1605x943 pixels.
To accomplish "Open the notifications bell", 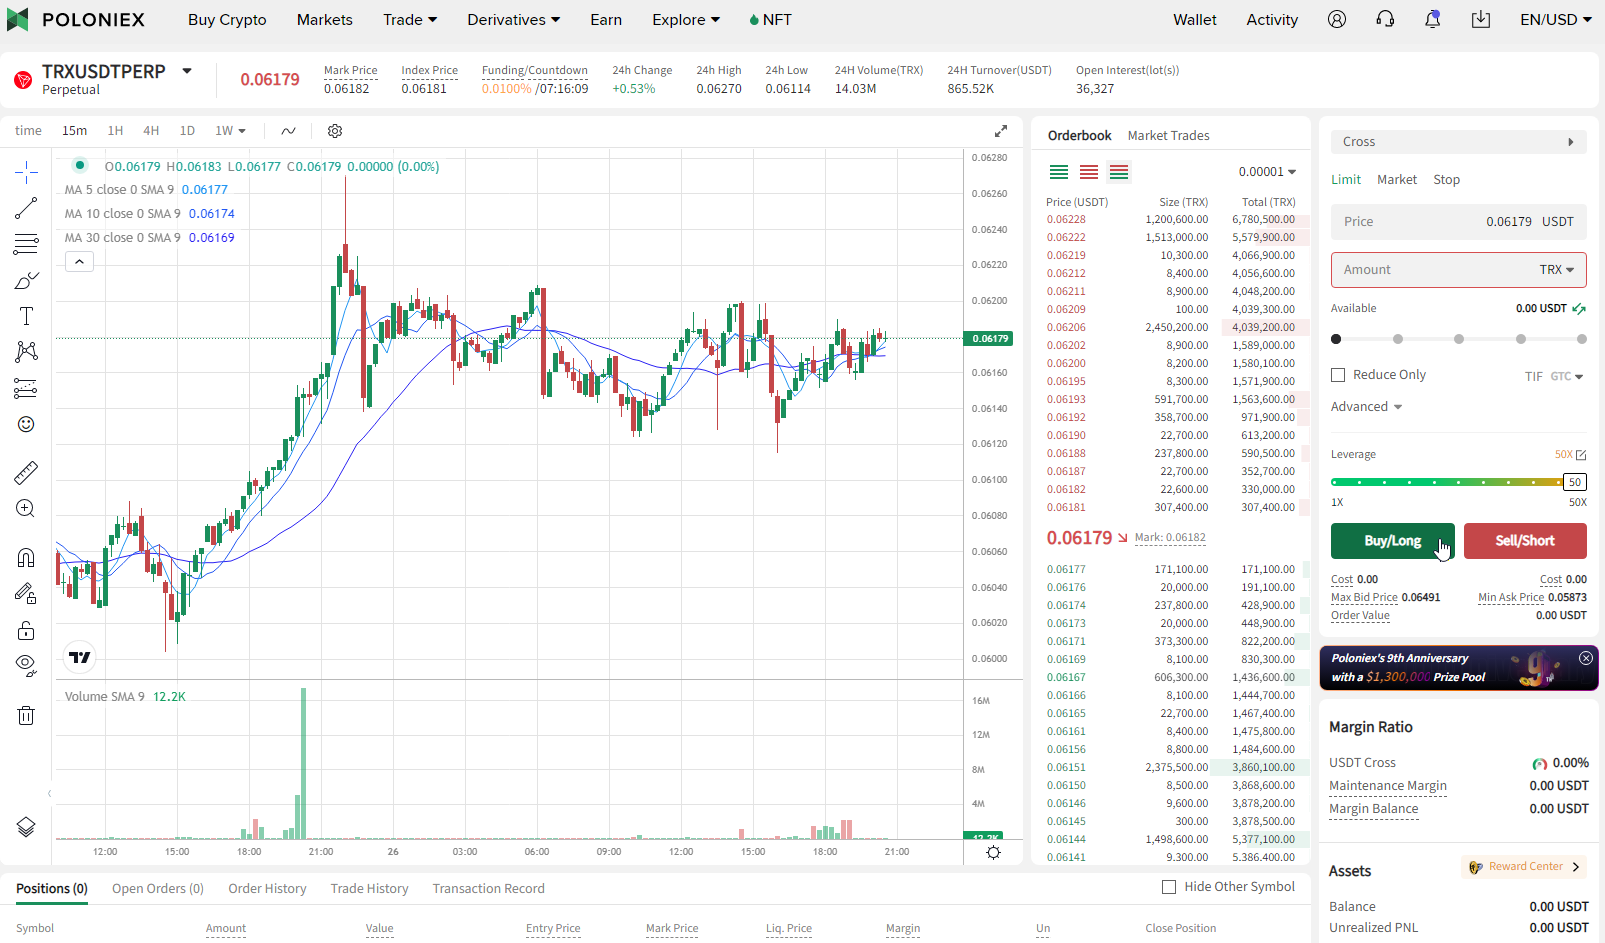I will tap(1433, 19).
